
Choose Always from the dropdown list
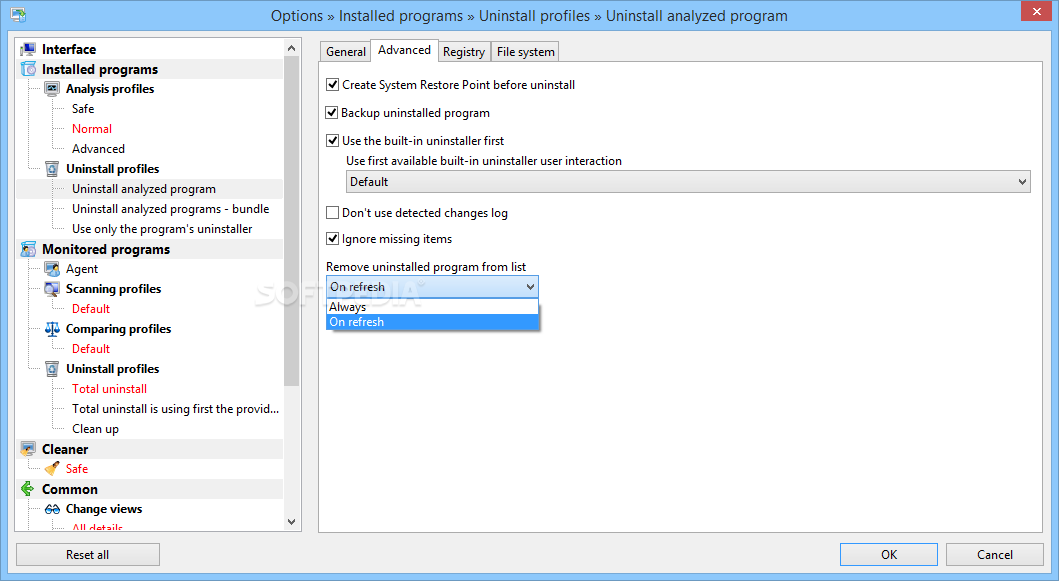point(432,307)
